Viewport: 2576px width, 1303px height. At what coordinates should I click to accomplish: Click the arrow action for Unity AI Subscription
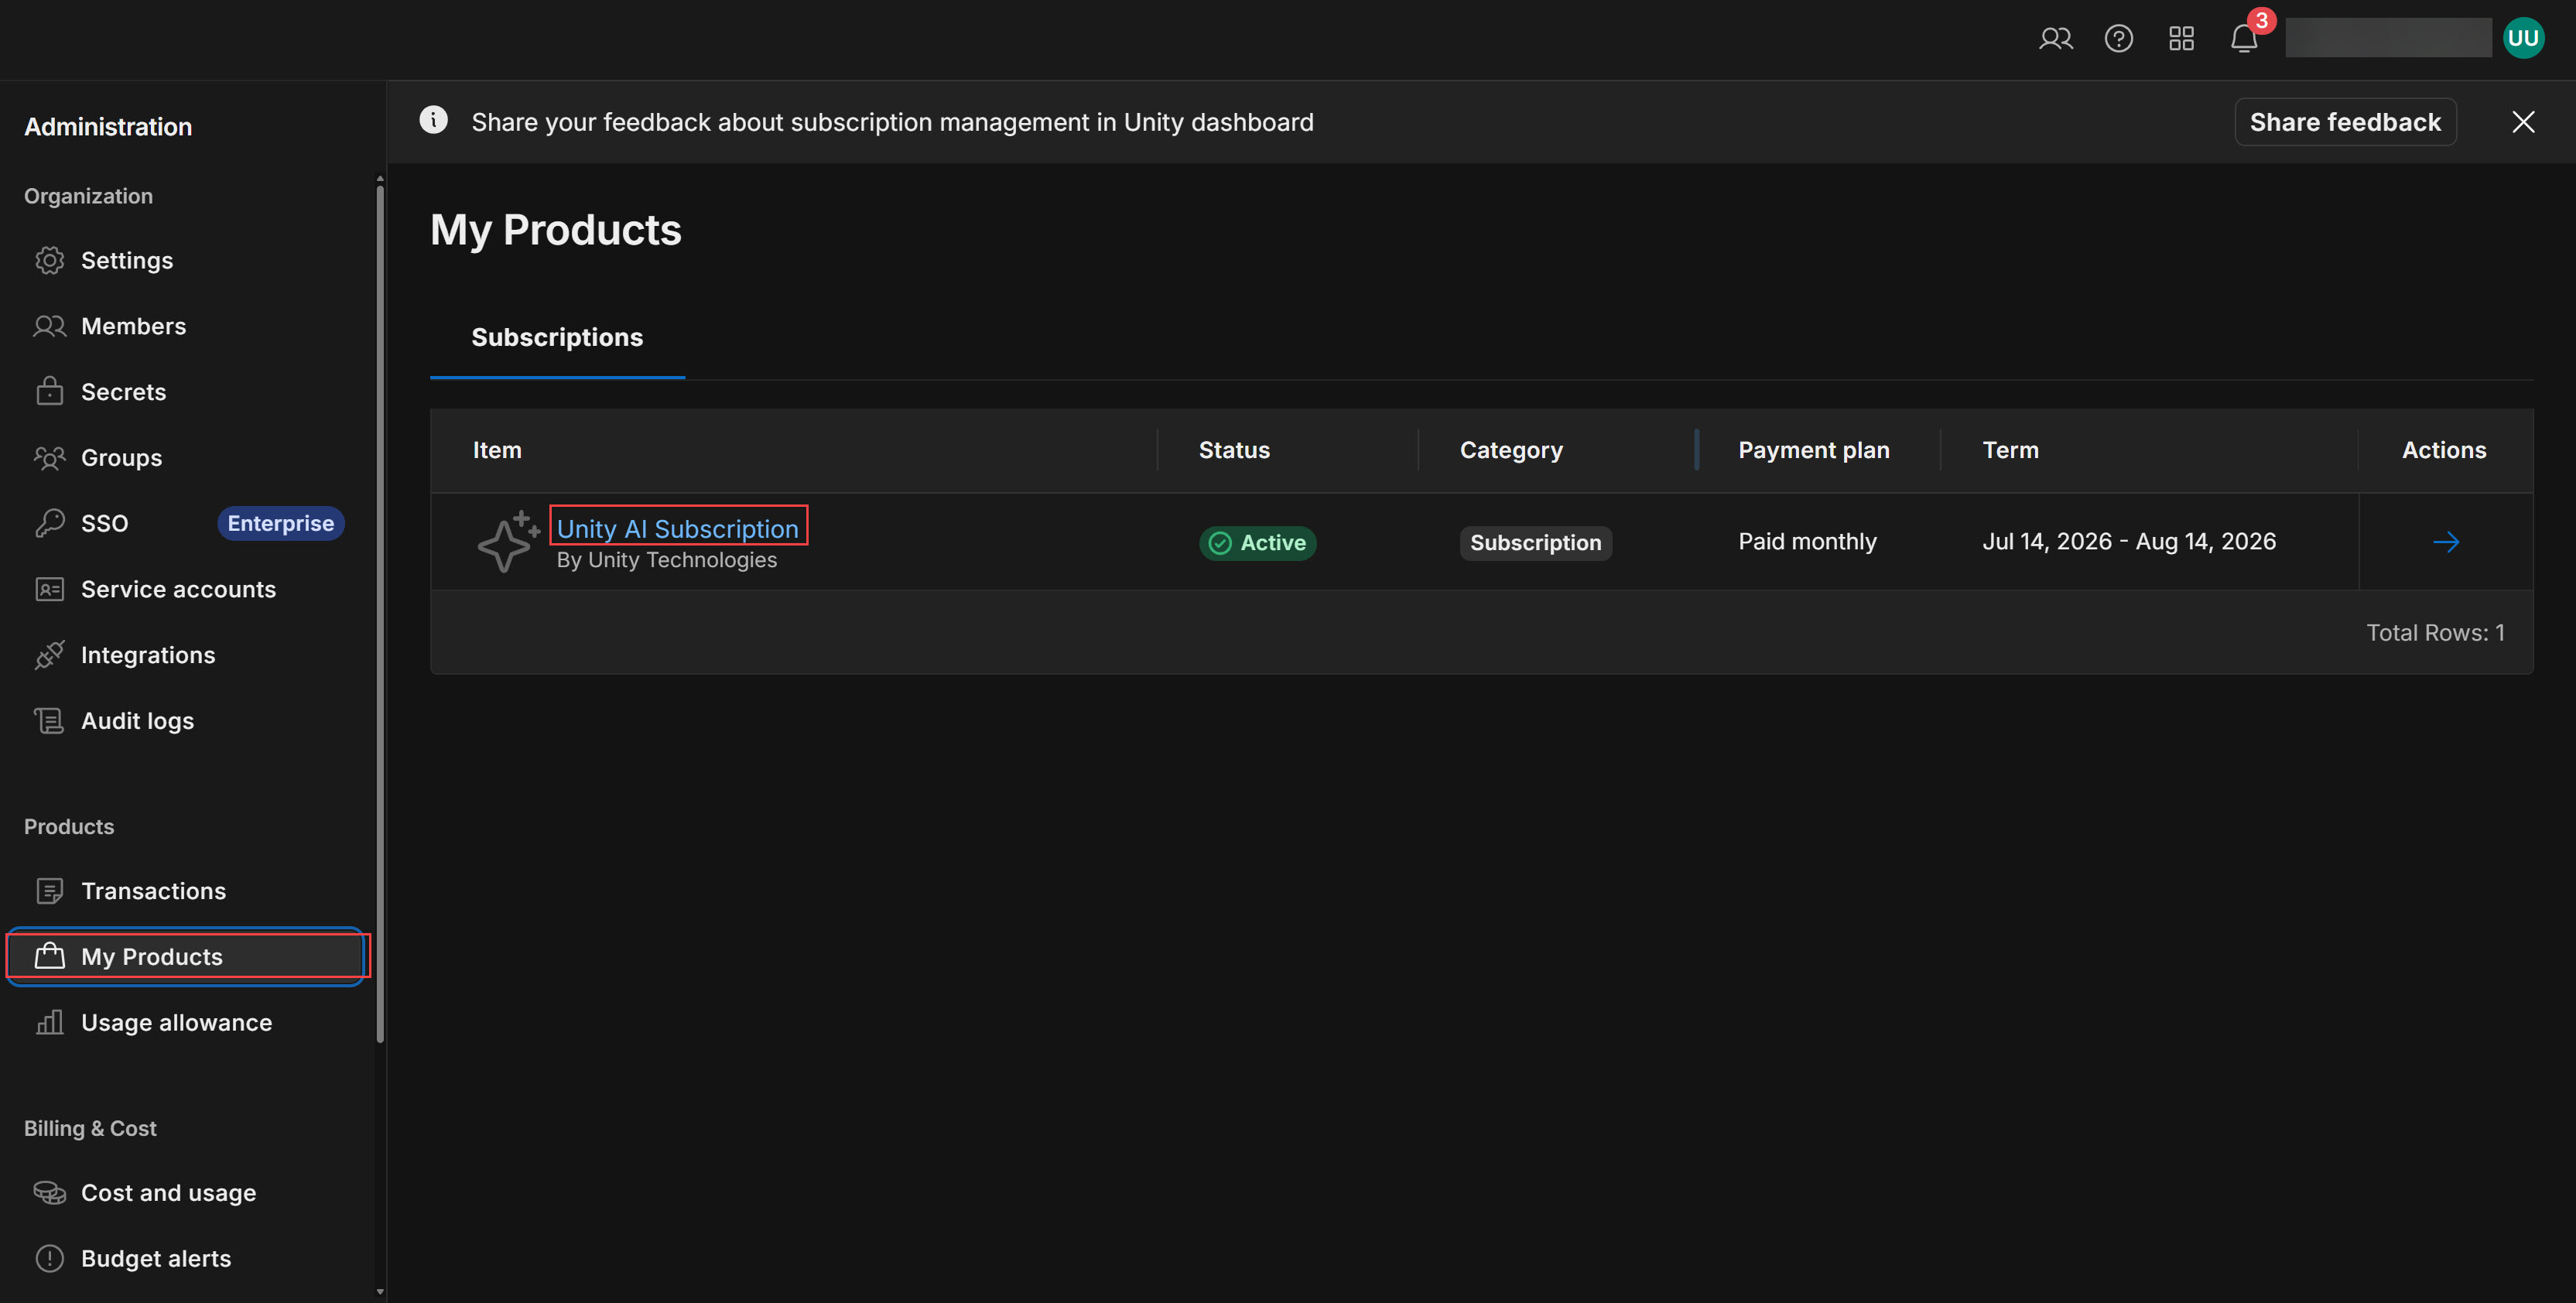[2446, 542]
